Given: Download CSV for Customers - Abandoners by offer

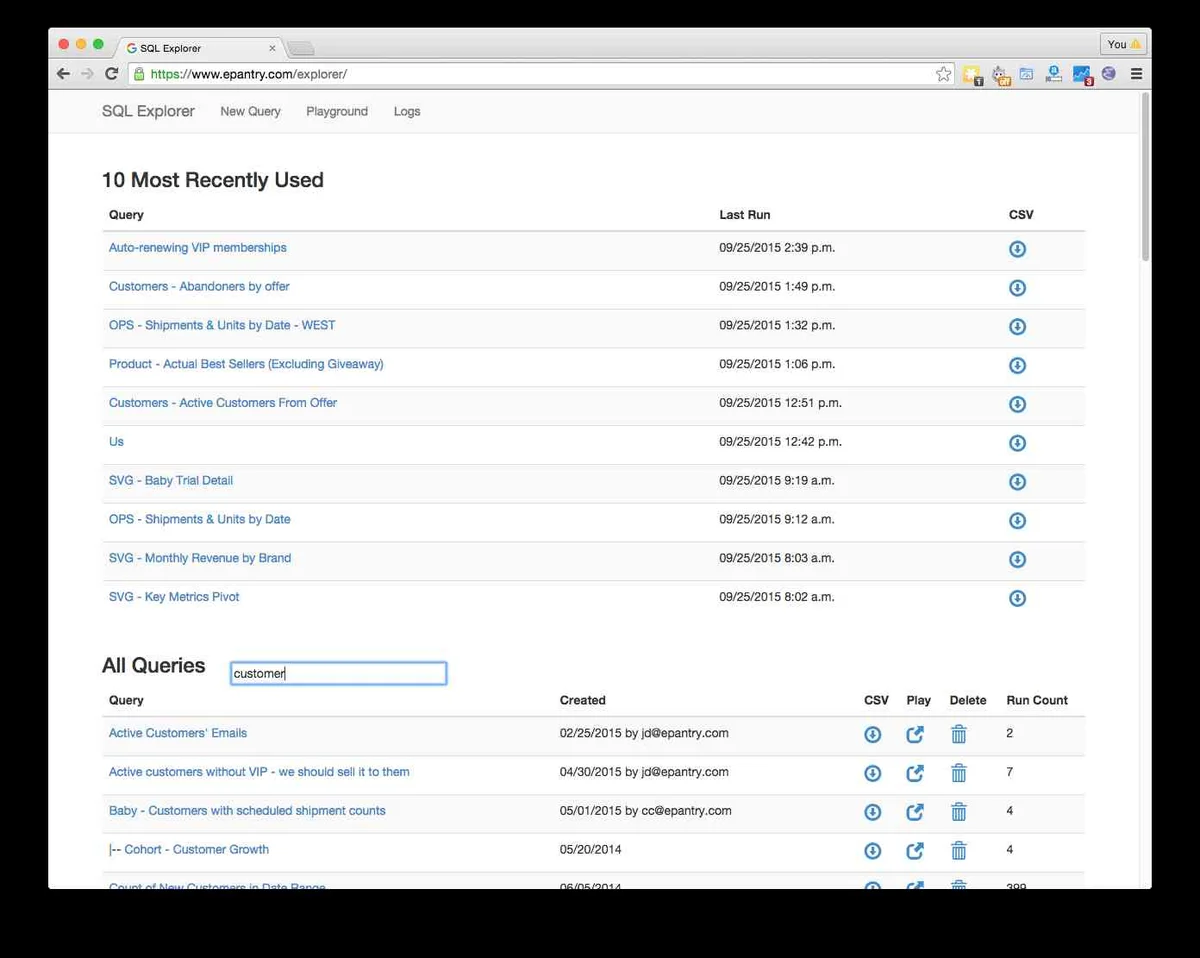Looking at the screenshot, I should (1017, 288).
